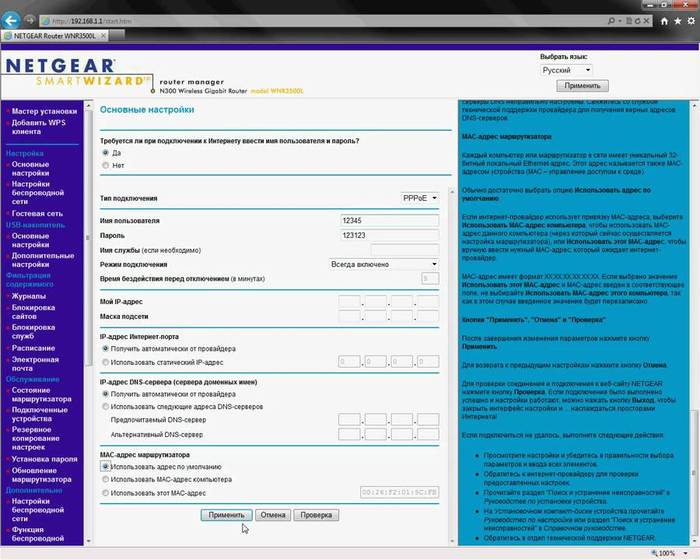Open Блокировка служб in sidebar
Screen dimensions: 700x560
click(x=33, y=331)
